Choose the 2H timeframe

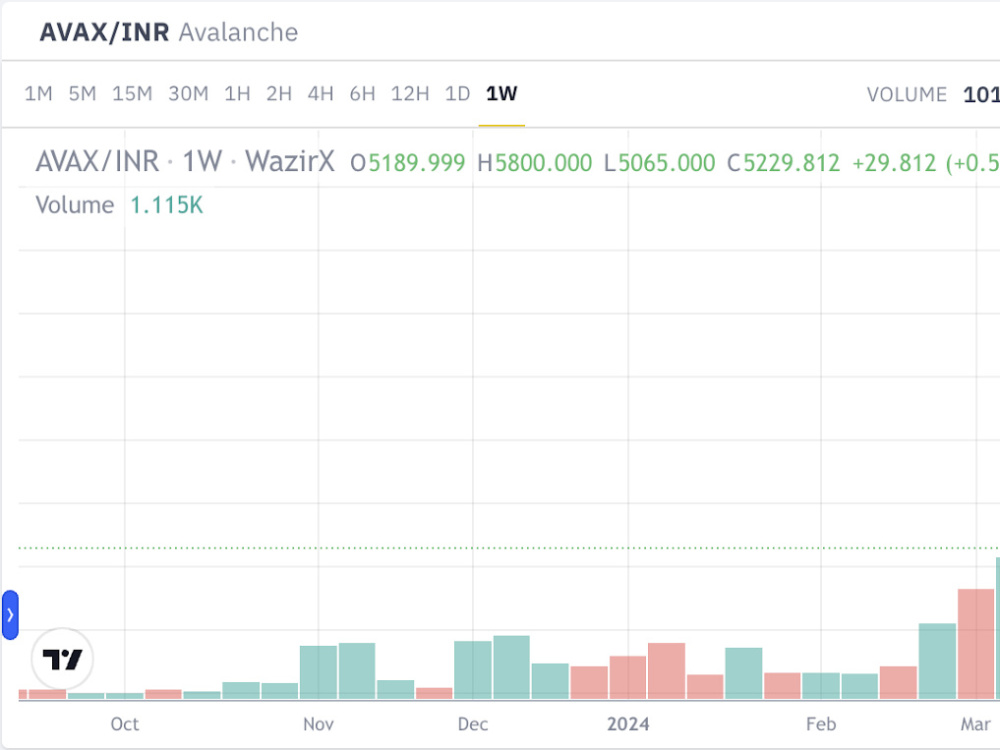279,94
